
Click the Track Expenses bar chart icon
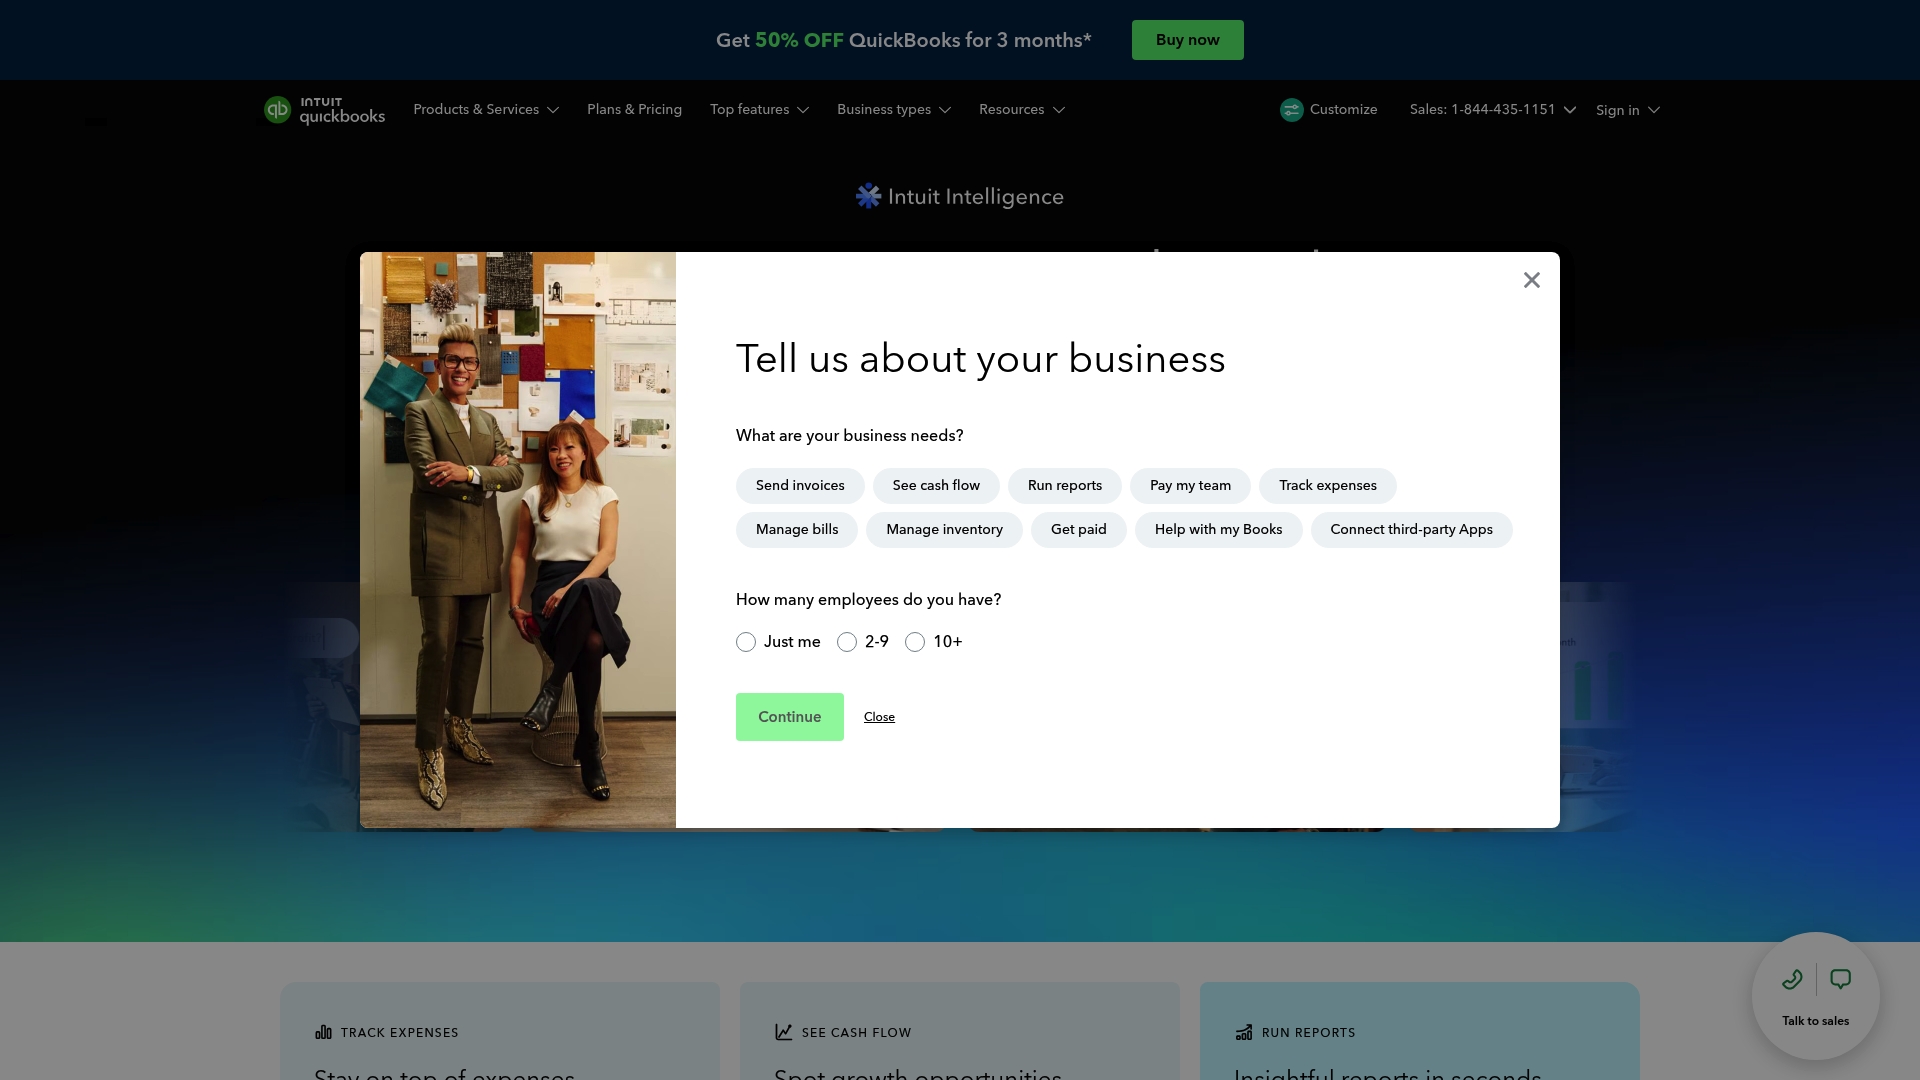(324, 1031)
